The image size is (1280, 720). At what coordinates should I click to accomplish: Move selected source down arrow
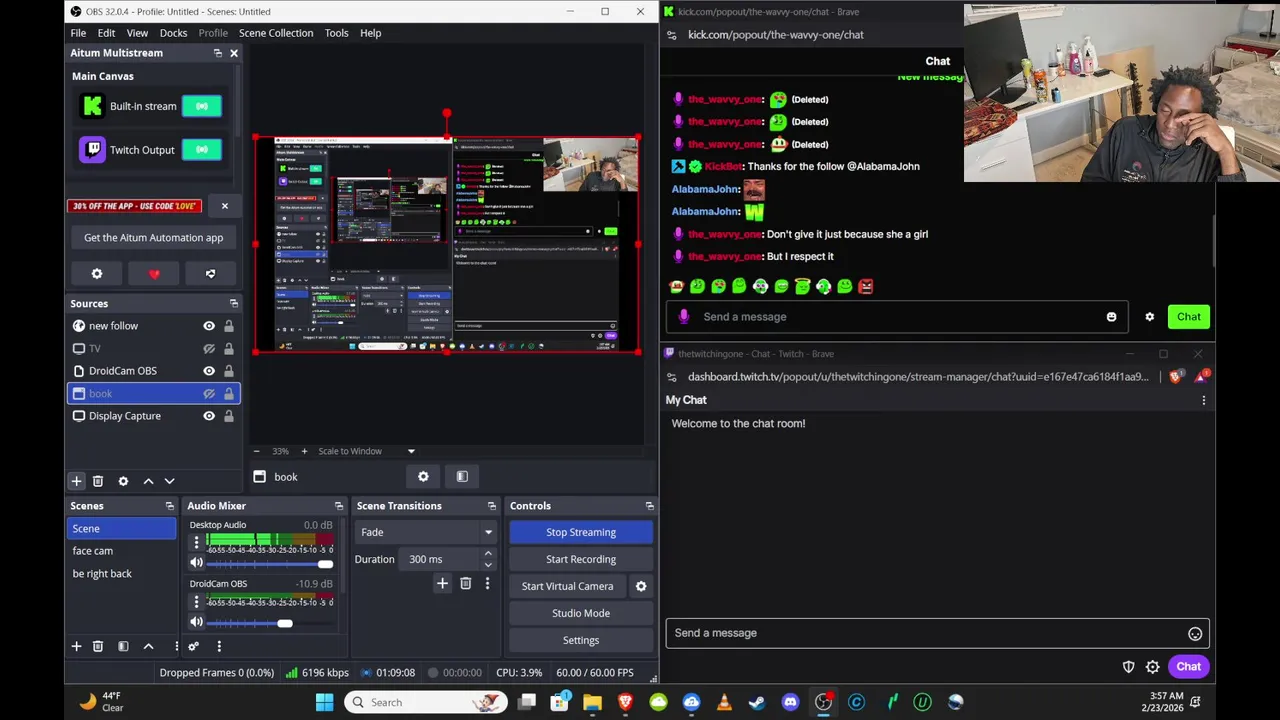click(169, 481)
